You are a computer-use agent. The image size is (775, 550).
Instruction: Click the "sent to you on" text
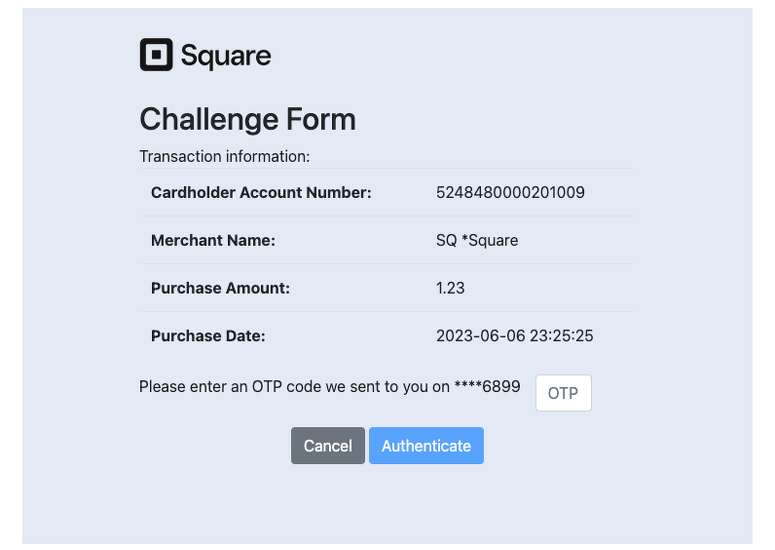381,386
